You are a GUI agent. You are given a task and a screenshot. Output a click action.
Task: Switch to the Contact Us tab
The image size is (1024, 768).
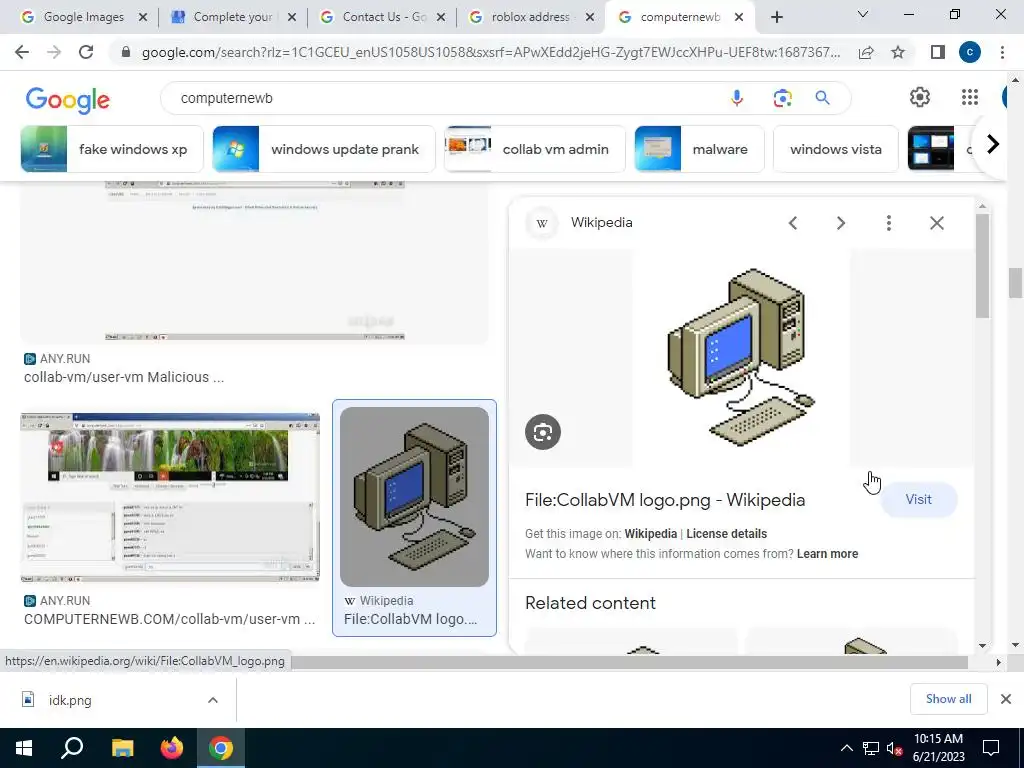[x=384, y=17]
